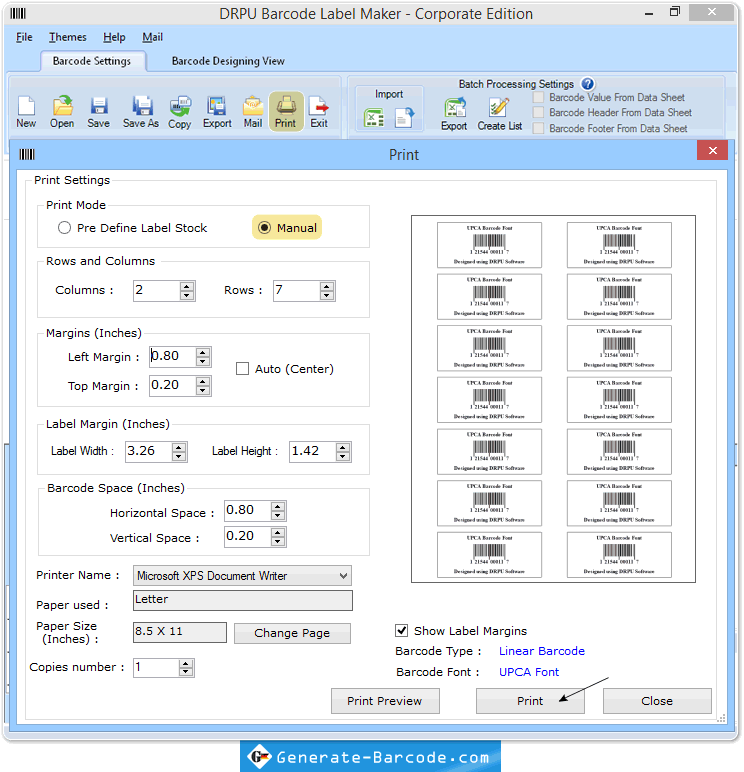Image resolution: width=744 pixels, height=772 pixels.
Task: Click the Change Page button
Action: (x=292, y=633)
